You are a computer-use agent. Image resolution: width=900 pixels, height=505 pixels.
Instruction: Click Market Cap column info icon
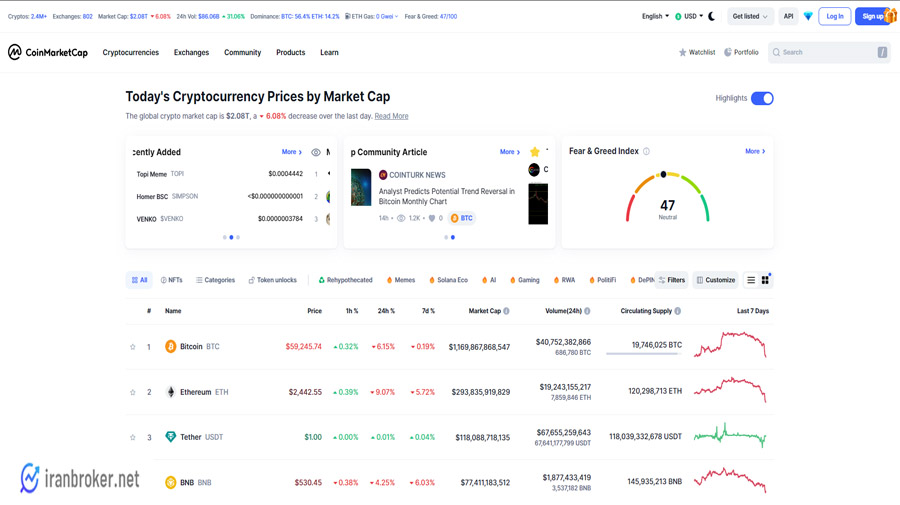click(x=506, y=311)
